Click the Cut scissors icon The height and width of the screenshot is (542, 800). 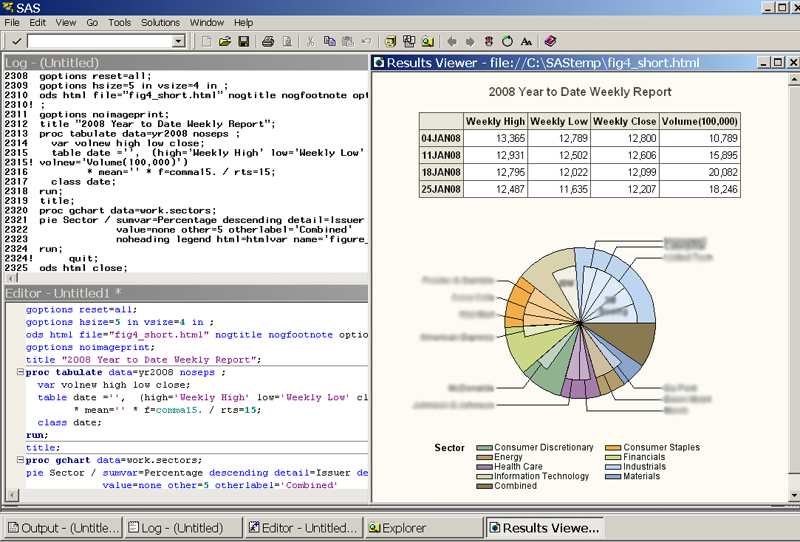(310, 41)
